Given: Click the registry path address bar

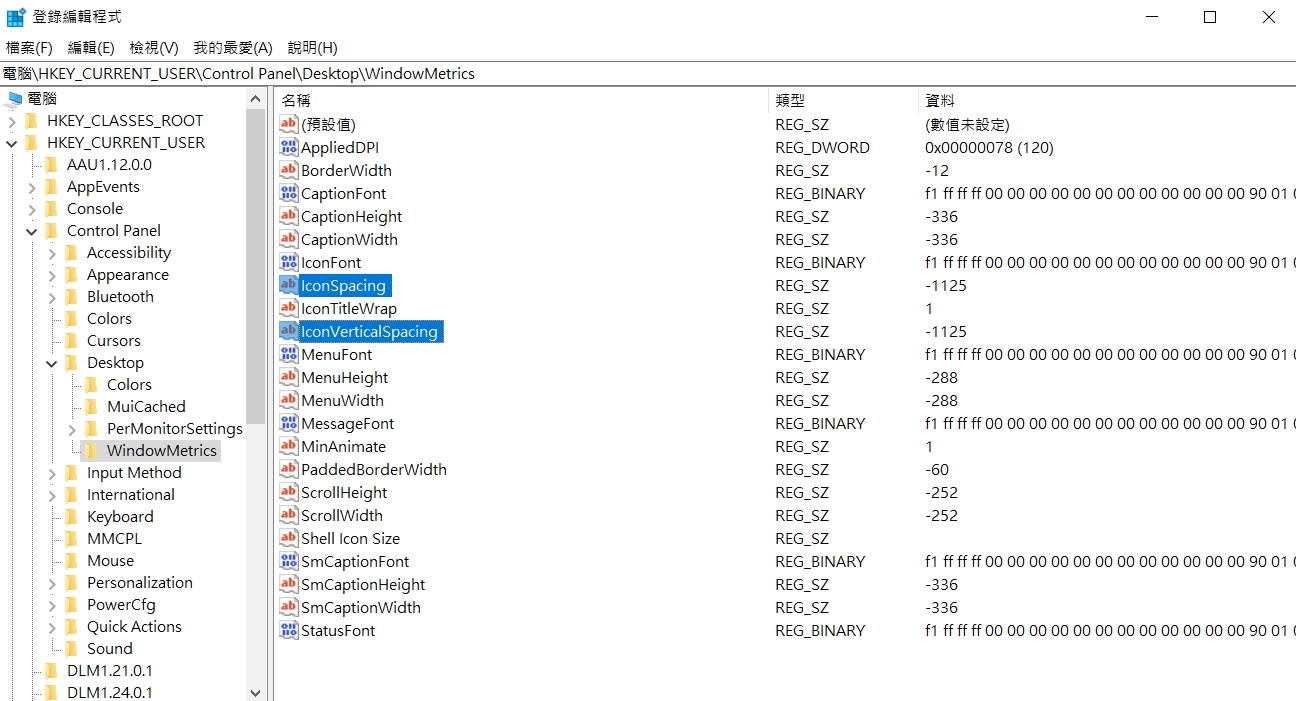Looking at the screenshot, I should tap(648, 73).
